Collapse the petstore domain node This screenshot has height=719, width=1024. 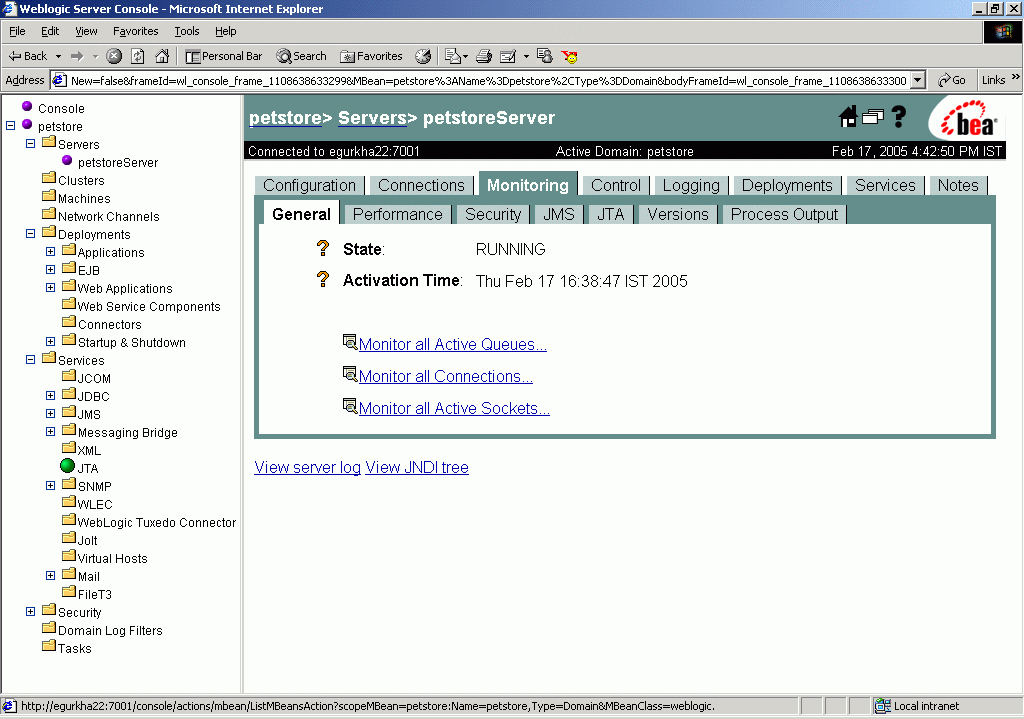click(10, 125)
